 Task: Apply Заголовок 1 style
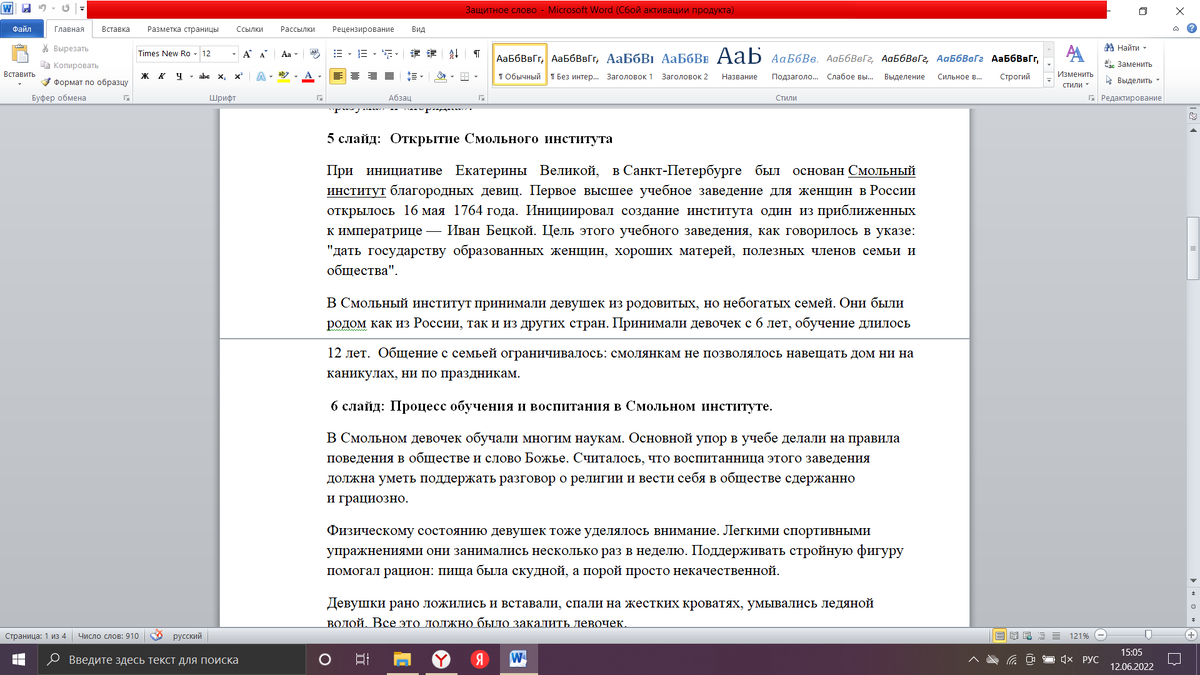click(629, 64)
